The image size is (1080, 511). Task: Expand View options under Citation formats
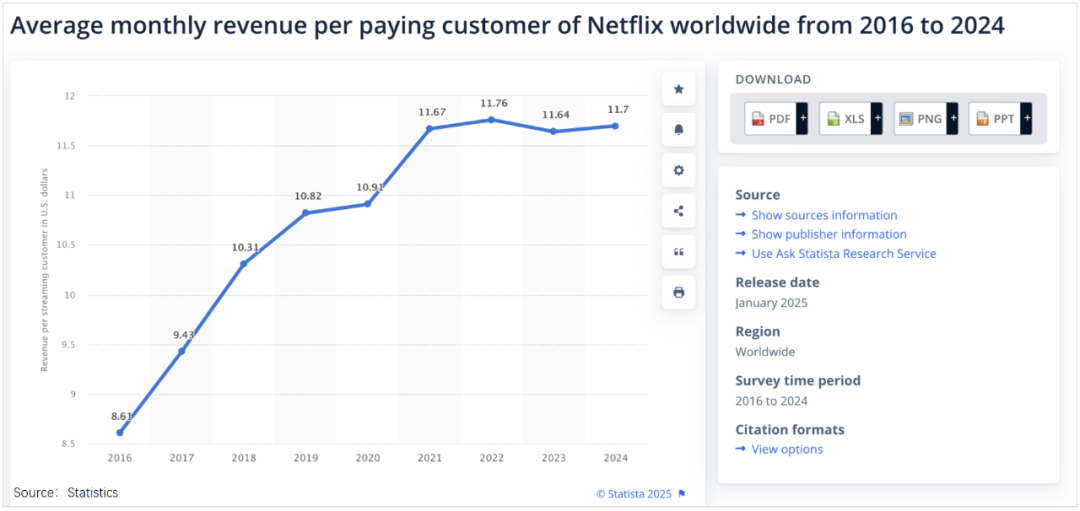786,449
